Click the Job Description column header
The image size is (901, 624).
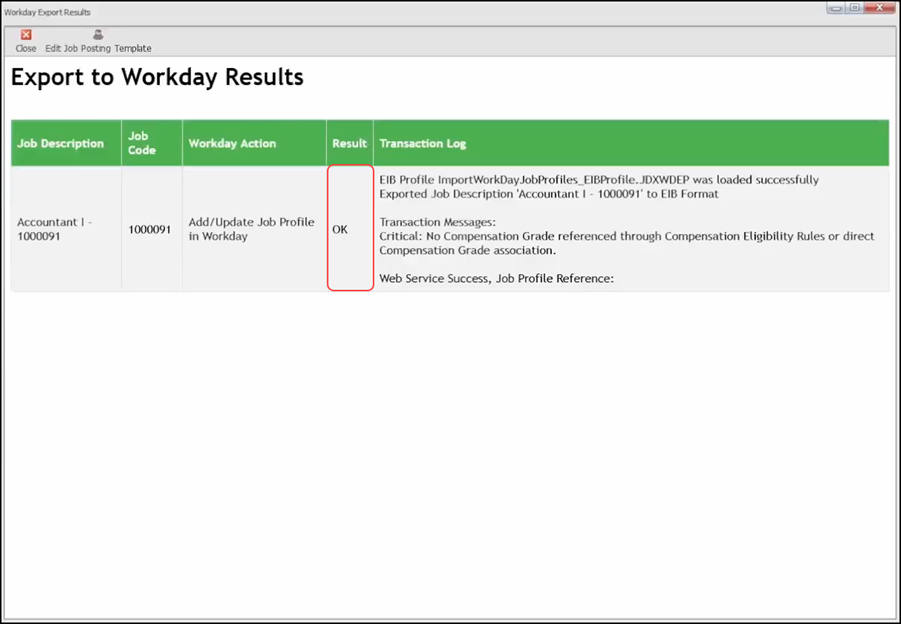[61, 144]
